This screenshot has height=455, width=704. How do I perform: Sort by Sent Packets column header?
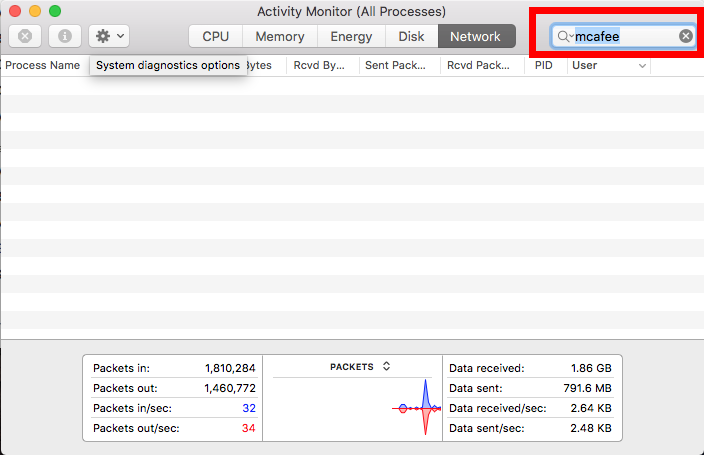pyautogui.click(x=398, y=65)
